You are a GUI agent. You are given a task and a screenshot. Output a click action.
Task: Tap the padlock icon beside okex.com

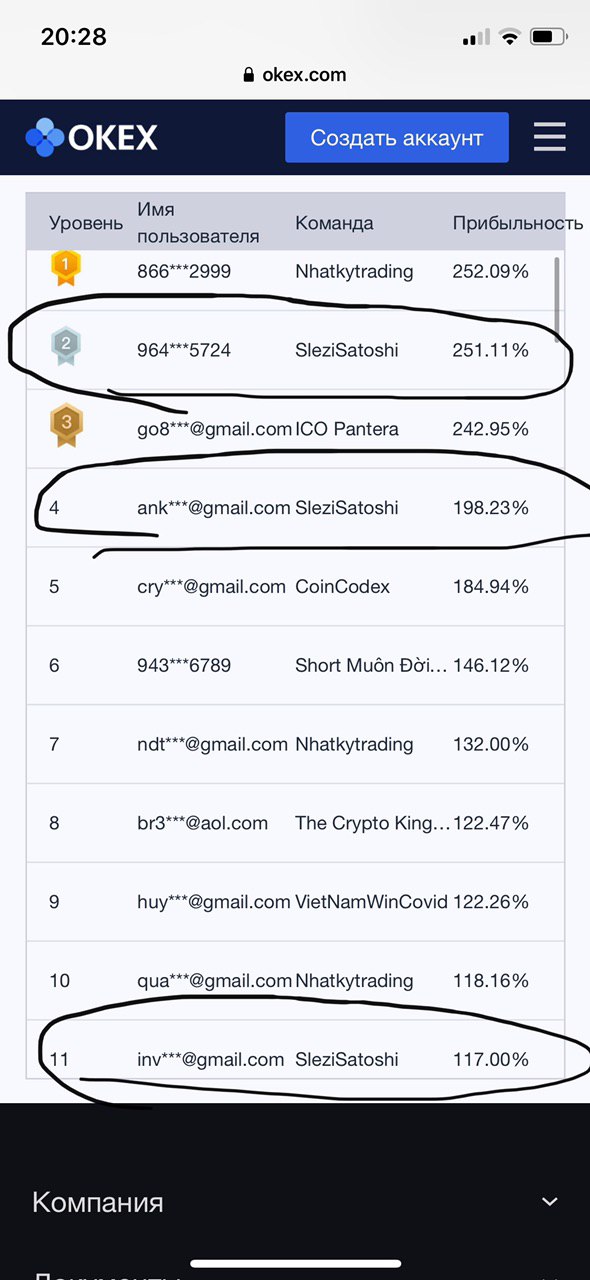250,75
